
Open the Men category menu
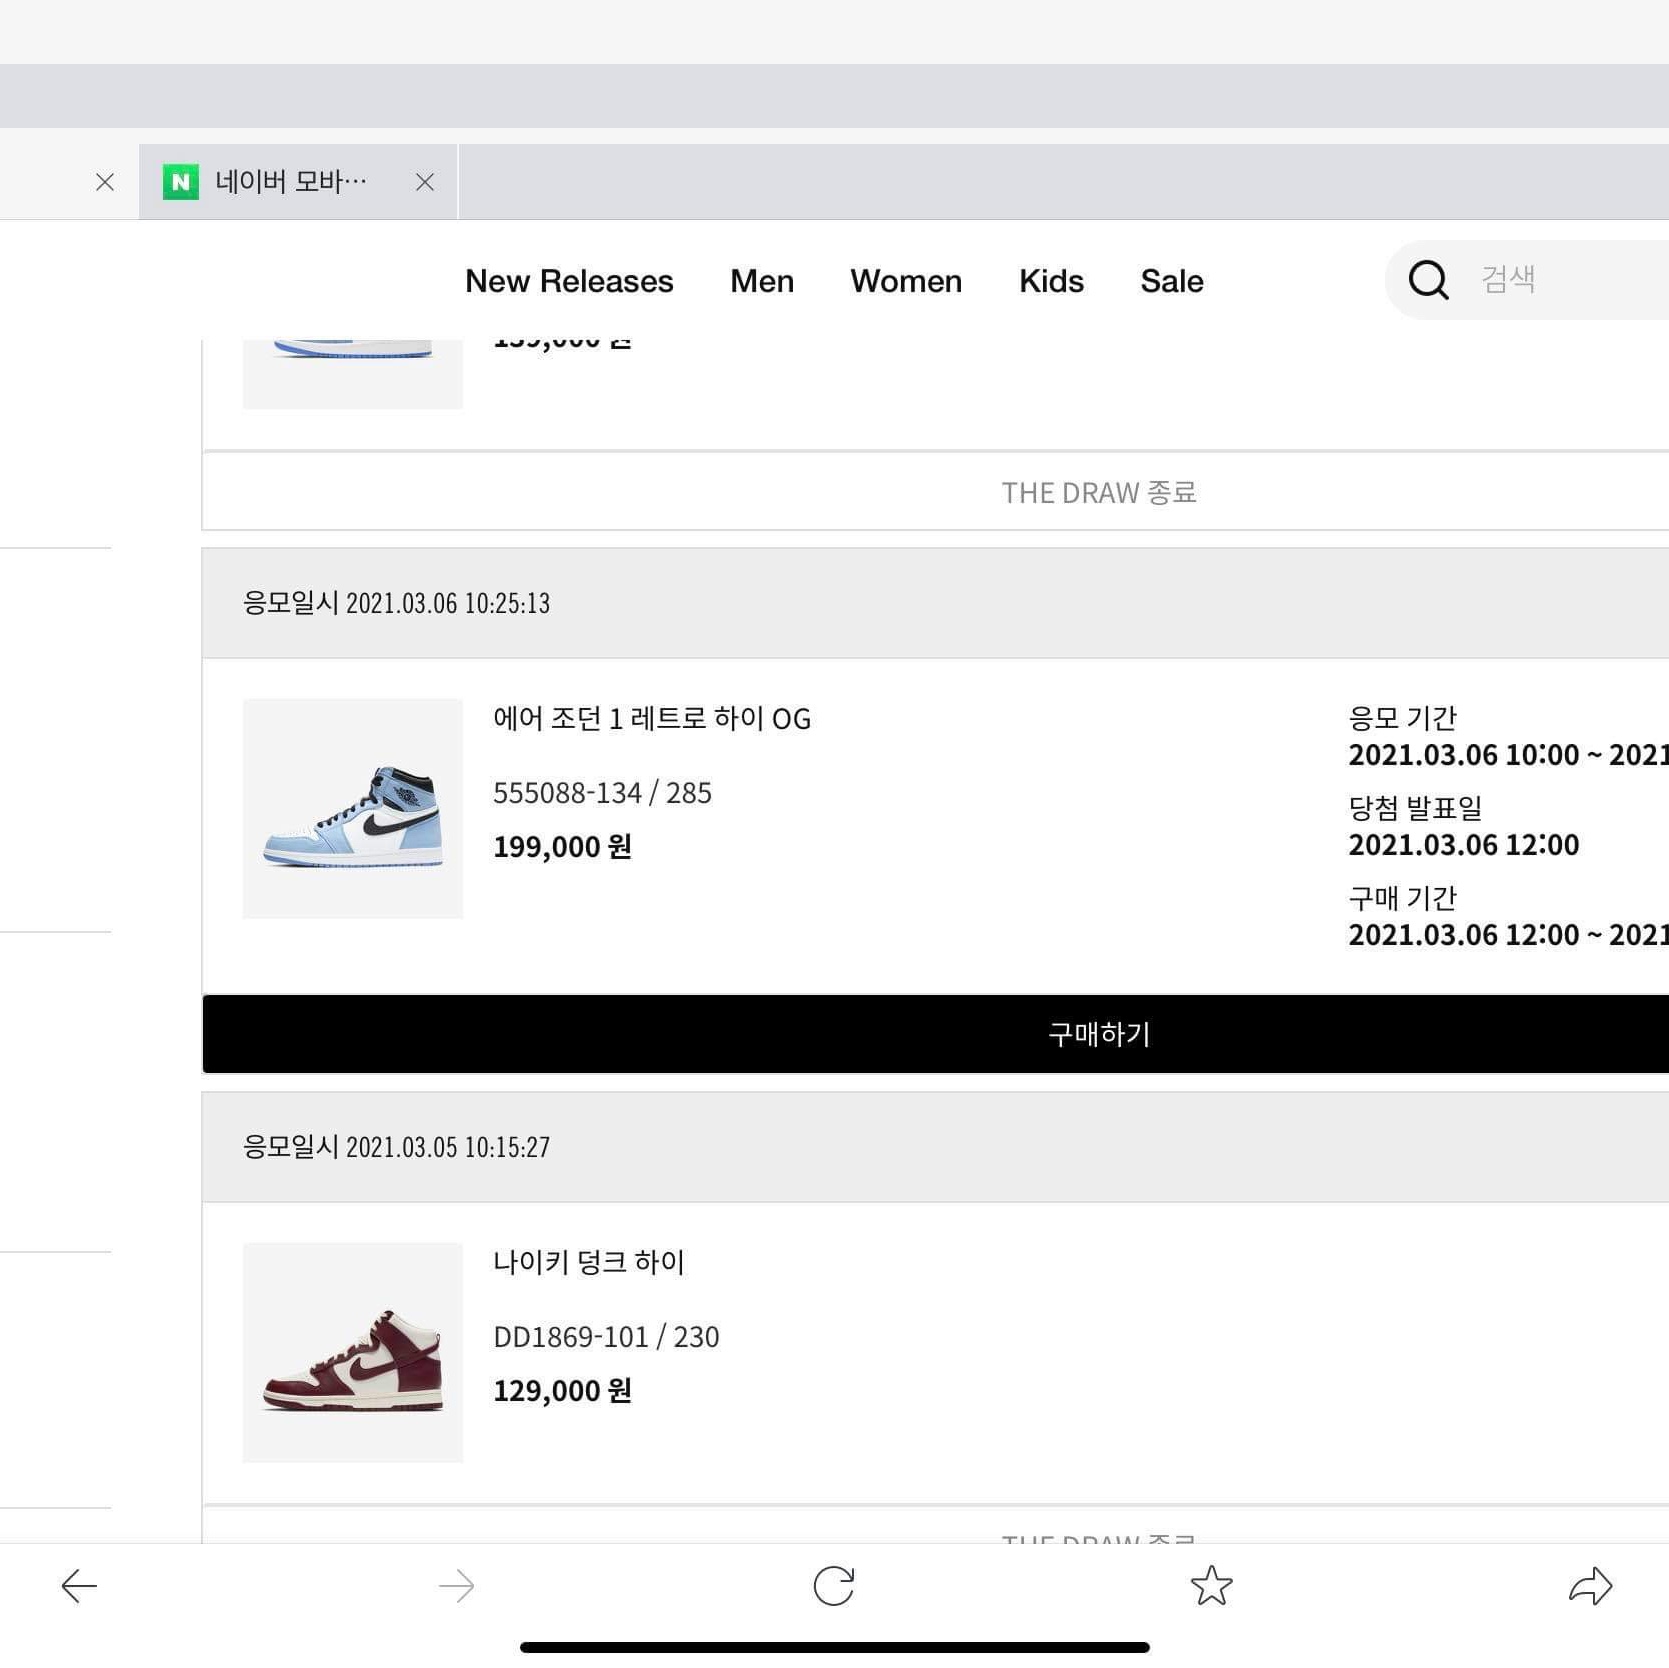pos(762,281)
